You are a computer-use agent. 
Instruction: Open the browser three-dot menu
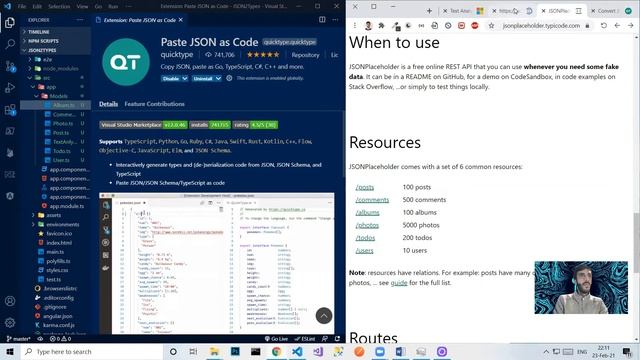tap(354, 26)
